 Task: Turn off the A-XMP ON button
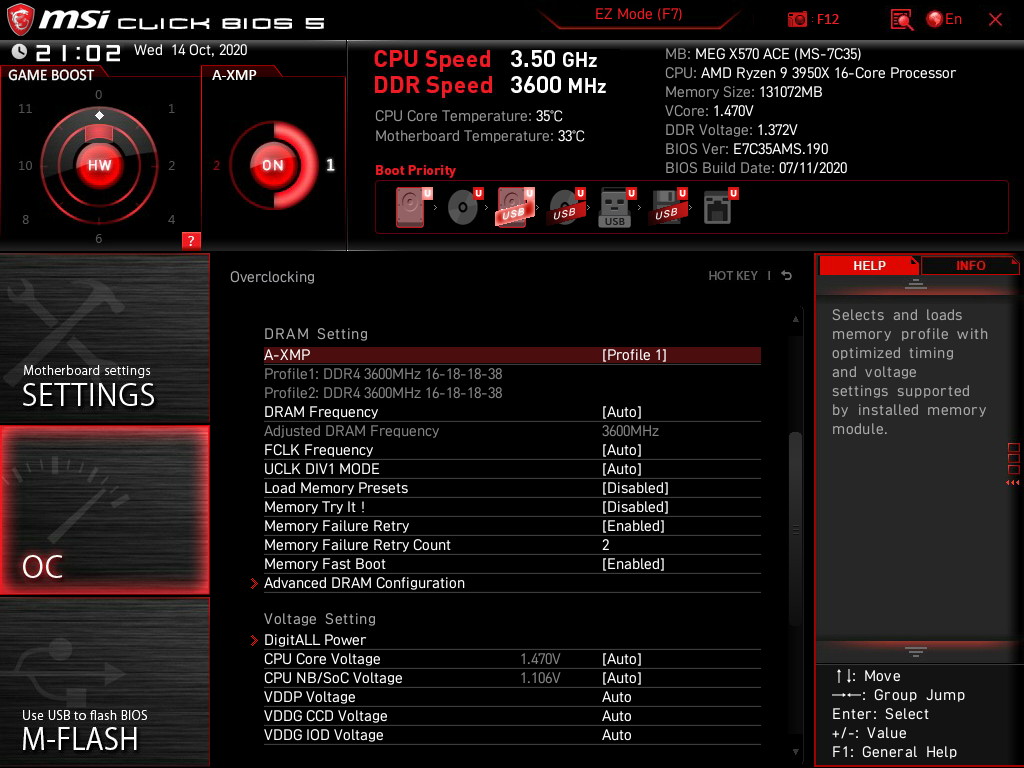click(x=273, y=165)
